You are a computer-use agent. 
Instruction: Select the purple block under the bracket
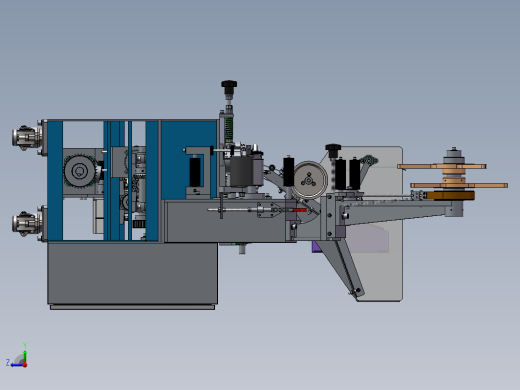pos(316,247)
